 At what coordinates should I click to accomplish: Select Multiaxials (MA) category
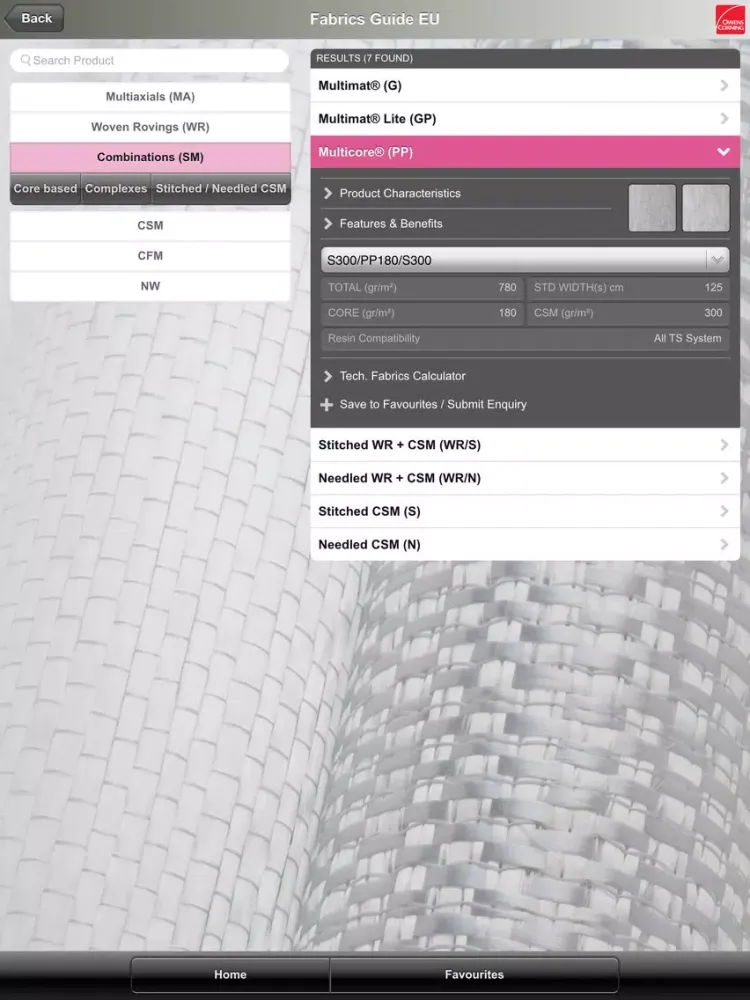pyautogui.click(x=150, y=97)
